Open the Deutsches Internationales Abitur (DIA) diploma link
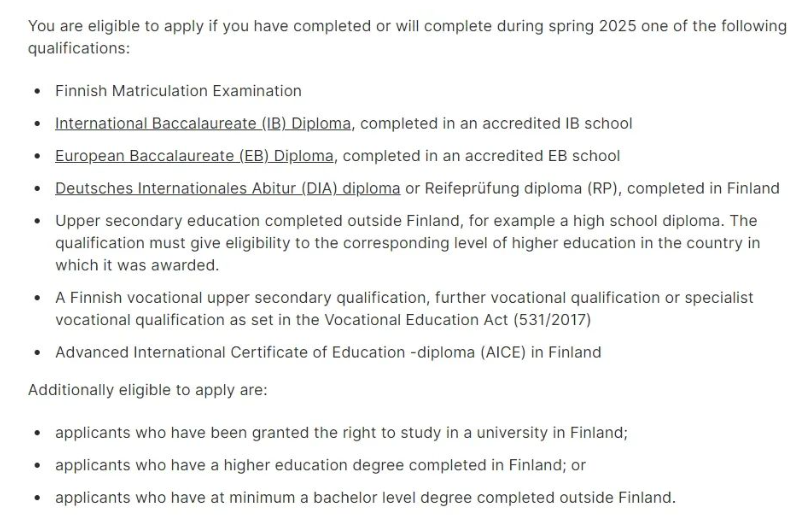The image size is (792, 525). pyautogui.click(x=227, y=188)
